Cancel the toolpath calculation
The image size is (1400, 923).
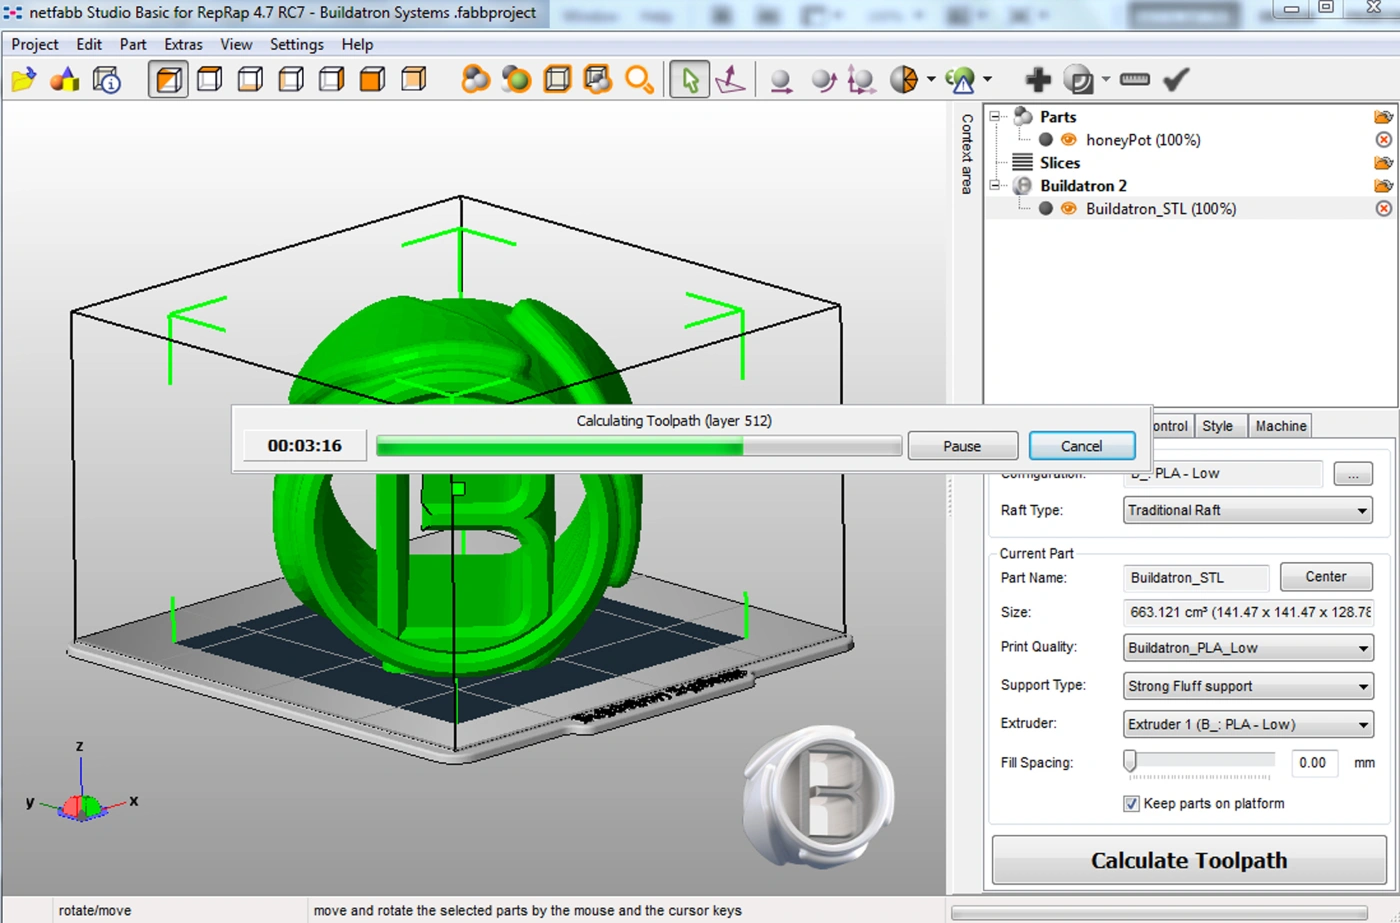tap(1082, 446)
